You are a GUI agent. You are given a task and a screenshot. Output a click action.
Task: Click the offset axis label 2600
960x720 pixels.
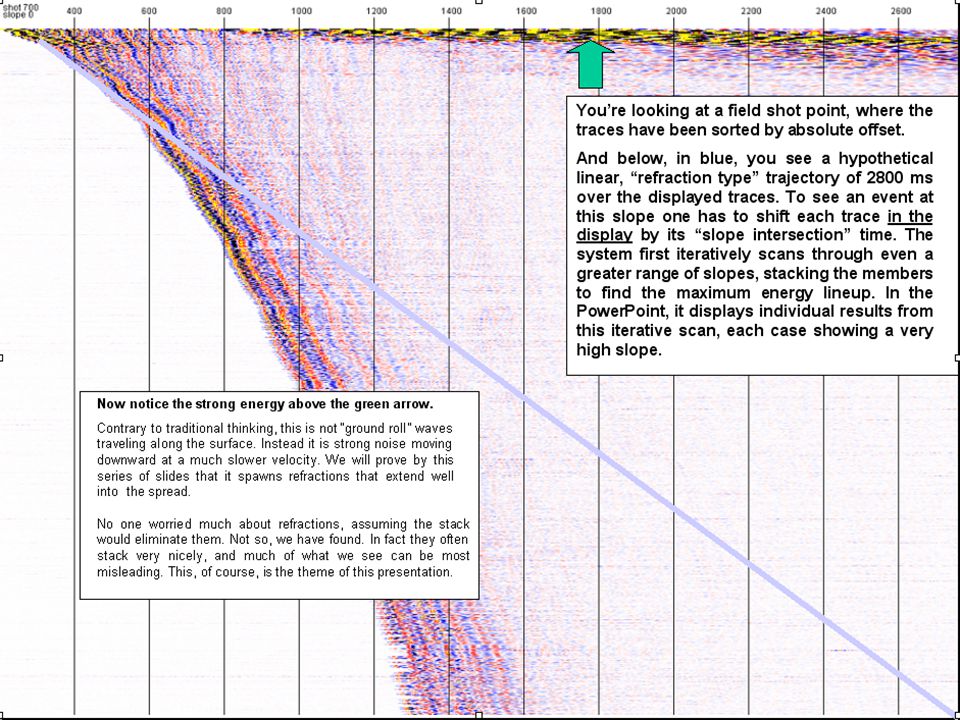(x=901, y=11)
